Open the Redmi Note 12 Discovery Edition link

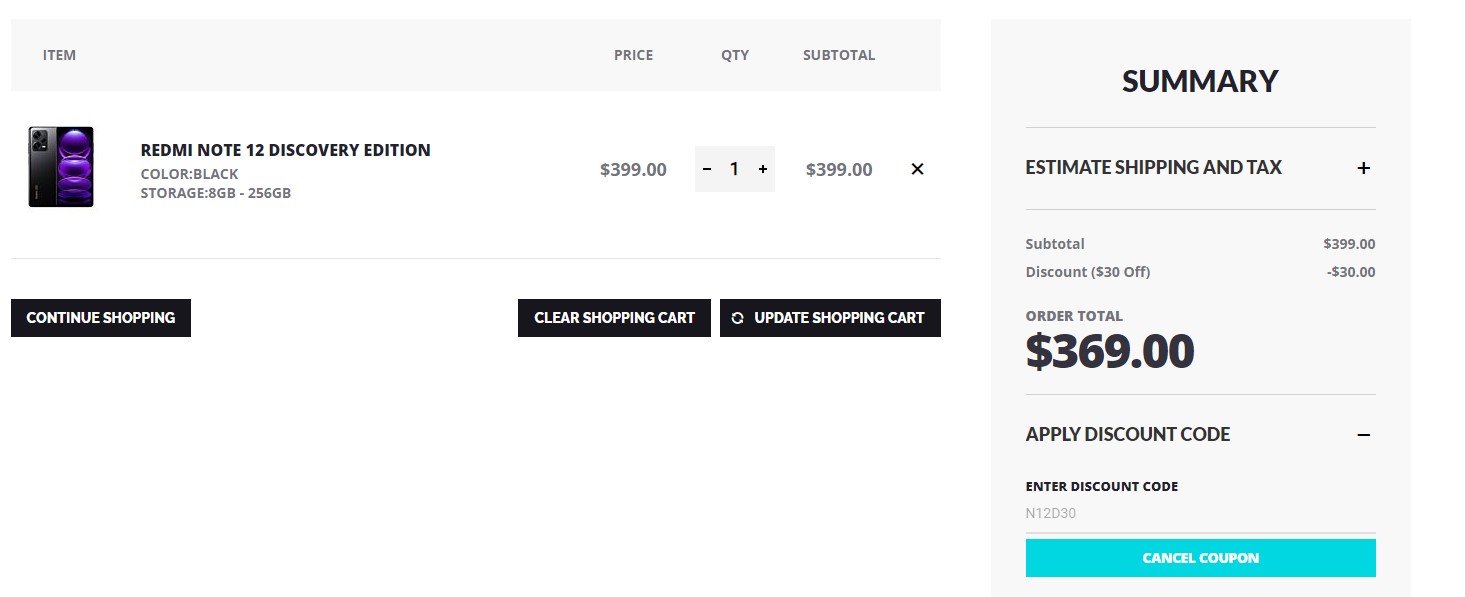[285, 150]
